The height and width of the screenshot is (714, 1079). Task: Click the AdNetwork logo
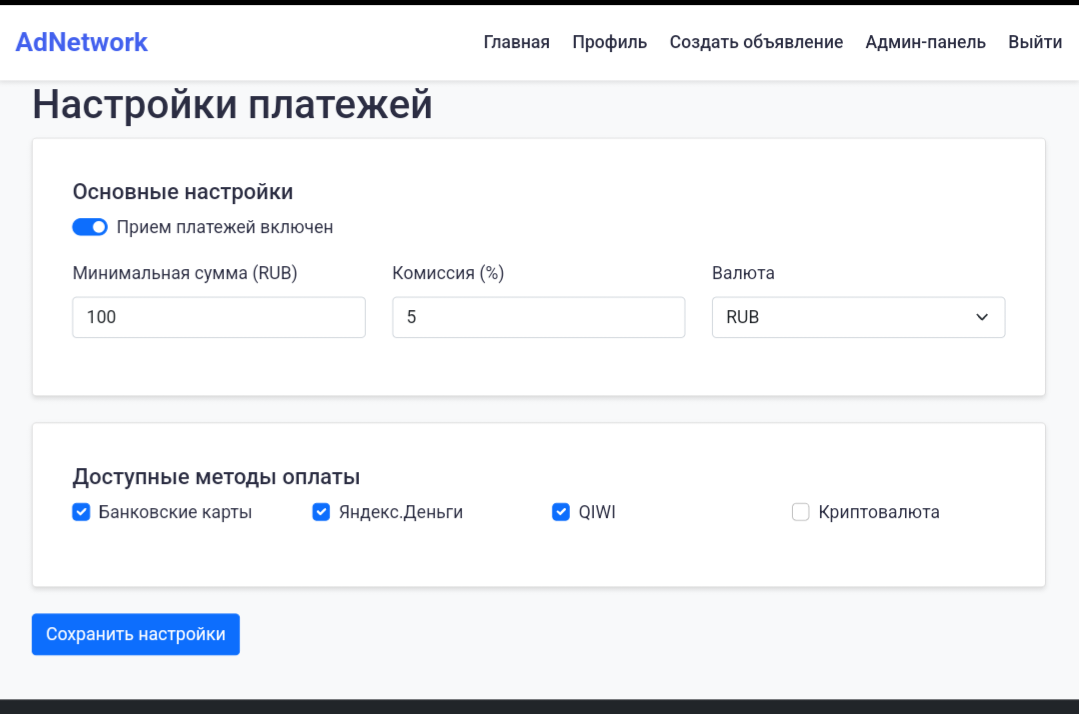tap(81, 42)
